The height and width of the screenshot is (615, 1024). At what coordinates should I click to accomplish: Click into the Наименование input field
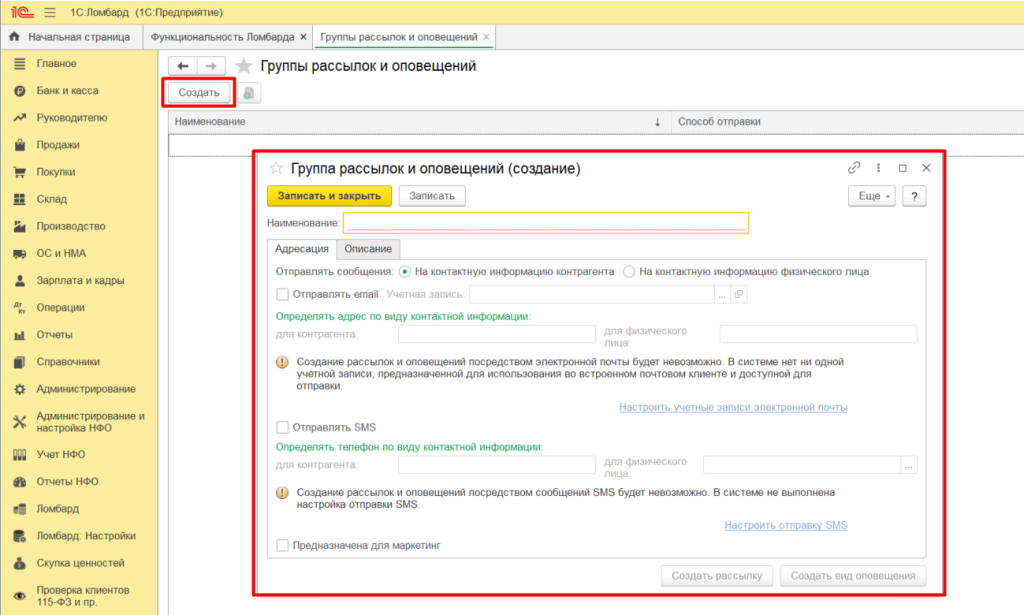coord(545,223)
